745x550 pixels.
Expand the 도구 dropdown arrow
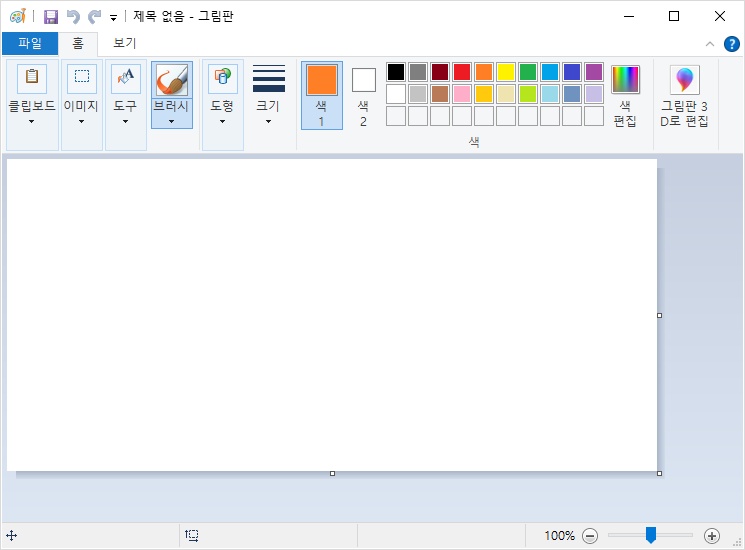point(125,122)
